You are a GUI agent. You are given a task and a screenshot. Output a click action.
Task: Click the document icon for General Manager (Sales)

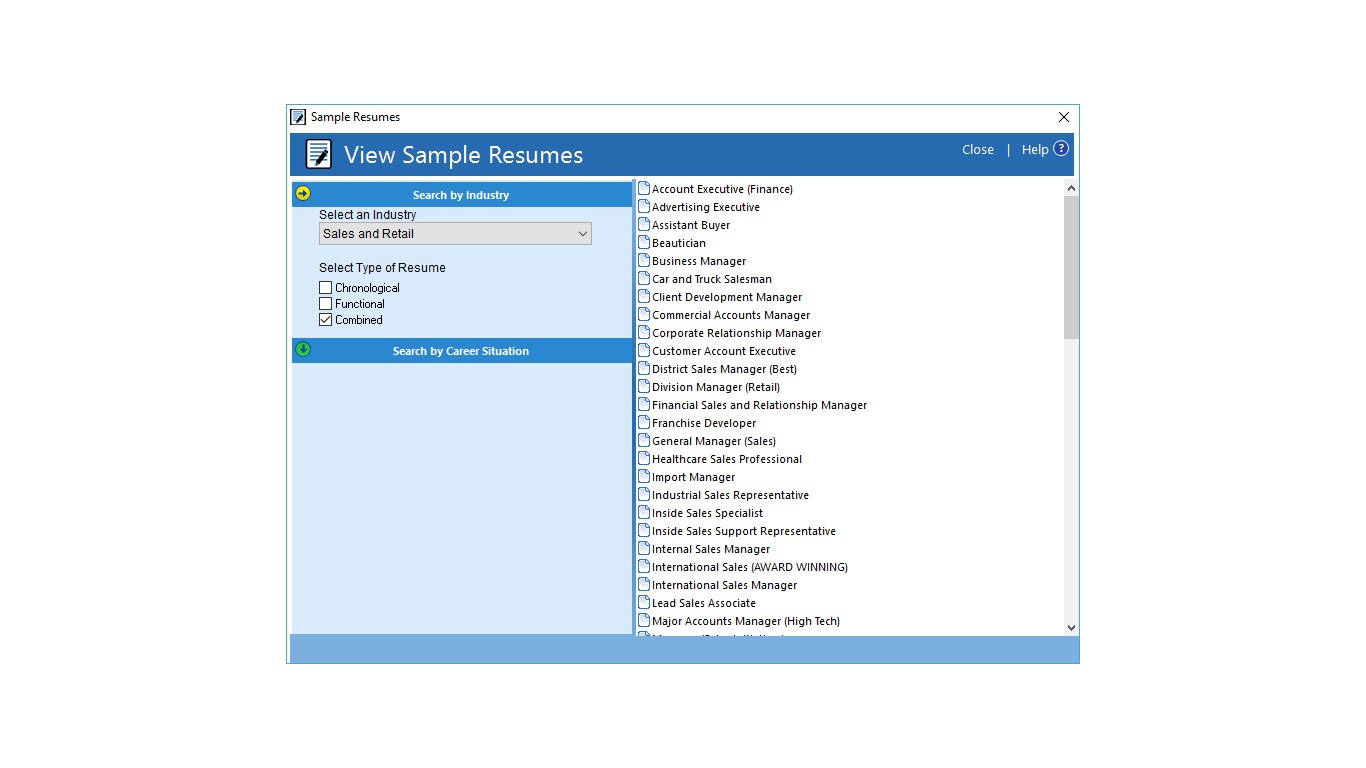click(x=644, y=440)
